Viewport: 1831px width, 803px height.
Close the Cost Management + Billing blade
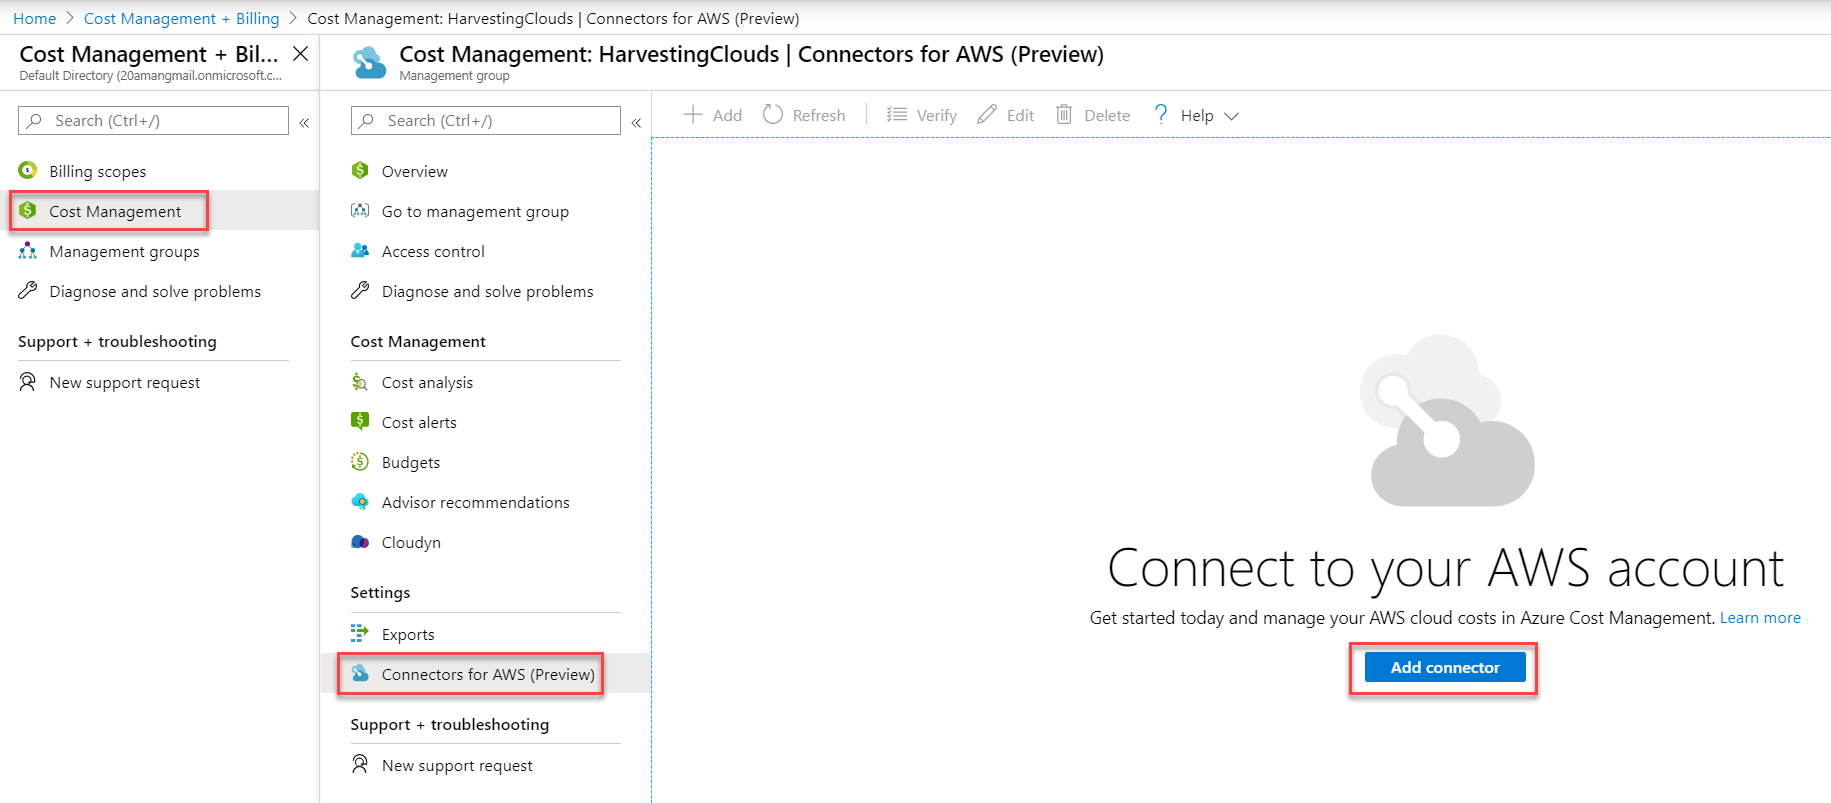click(300, 54)
